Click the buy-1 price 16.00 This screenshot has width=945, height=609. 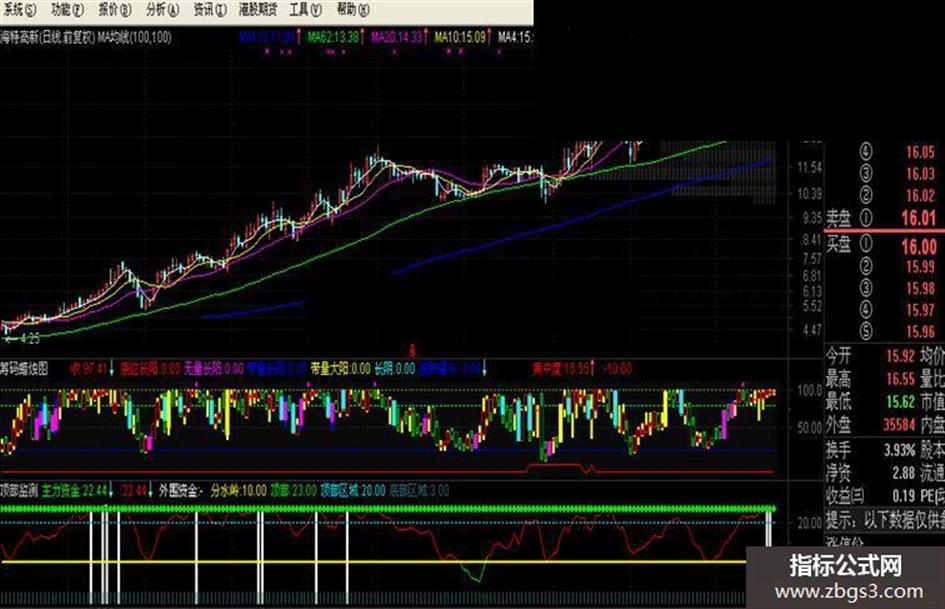(x=918, y=246)
